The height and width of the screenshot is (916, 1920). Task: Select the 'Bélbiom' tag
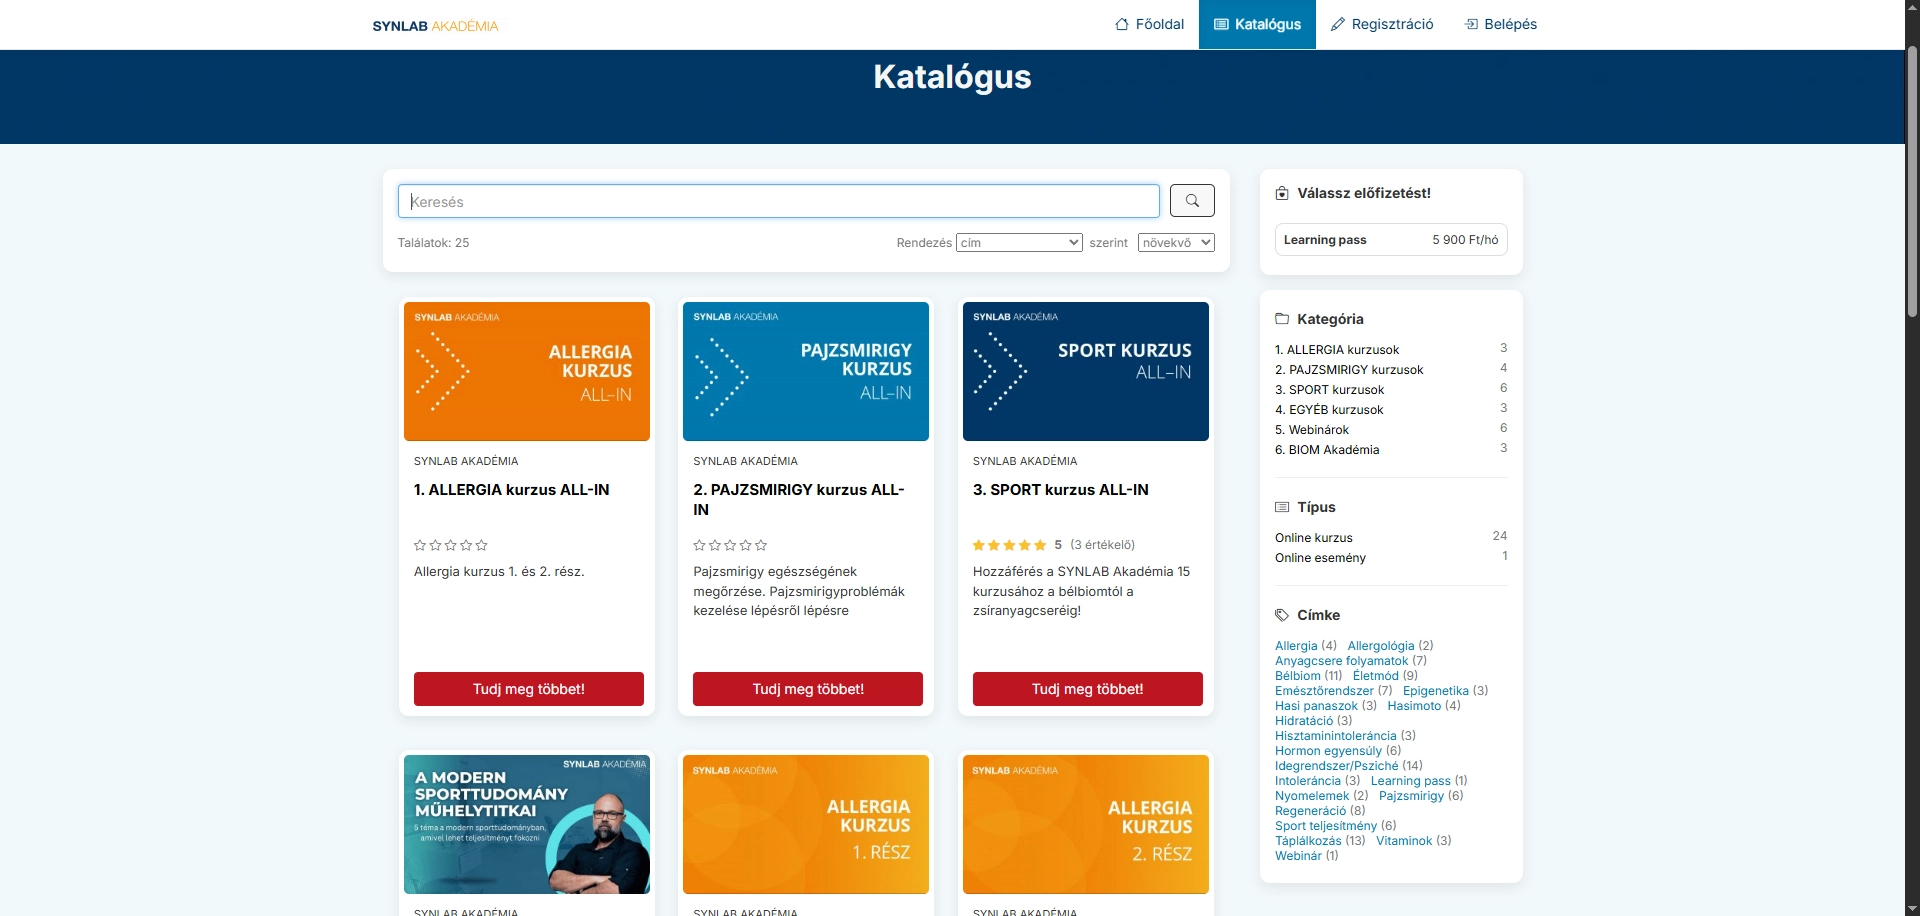(1297, 676)
